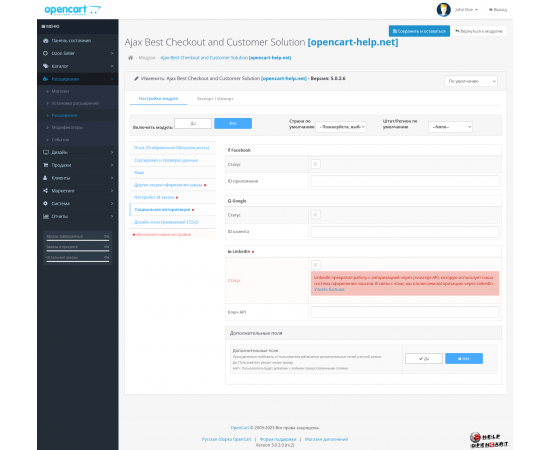Click the home icon in breadcrumb
Viewport: 550px width, 450px height.
(x=130, y=58)
